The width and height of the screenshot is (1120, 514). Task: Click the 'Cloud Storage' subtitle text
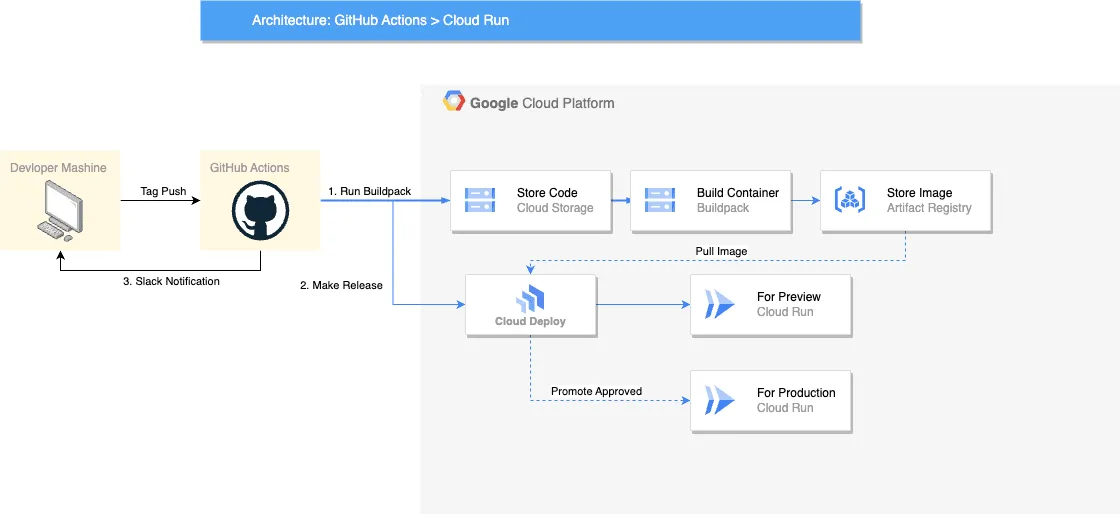click(x=555, y=208)
